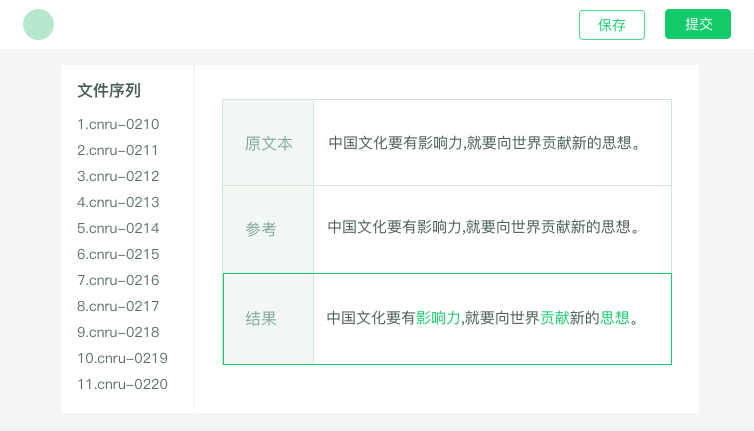The height and width of the screenshot is (431, 754).
Task: Submit with the 提交 button
Action: point(698,24)
